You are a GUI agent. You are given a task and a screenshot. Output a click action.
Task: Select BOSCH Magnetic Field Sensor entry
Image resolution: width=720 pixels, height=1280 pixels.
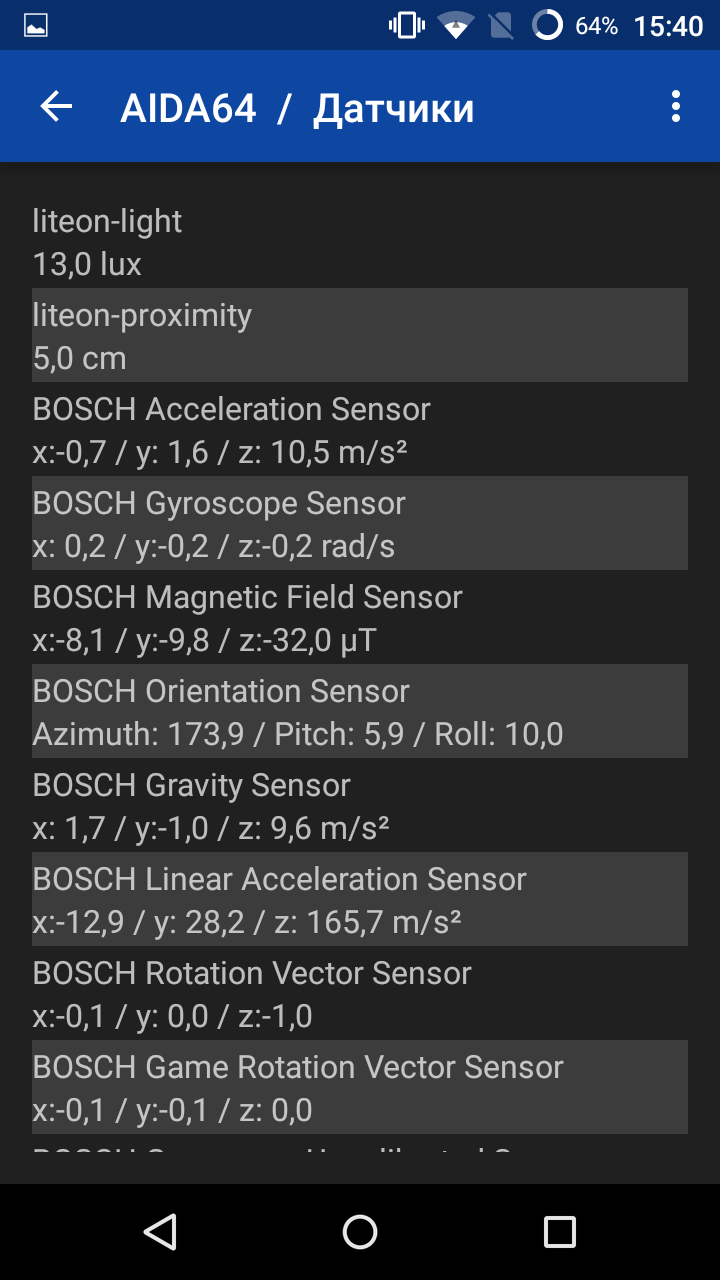tap(360, 617)
